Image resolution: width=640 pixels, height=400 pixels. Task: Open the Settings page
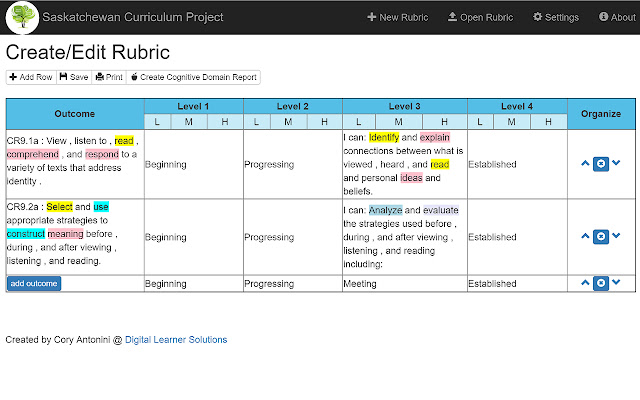(556, 17)
